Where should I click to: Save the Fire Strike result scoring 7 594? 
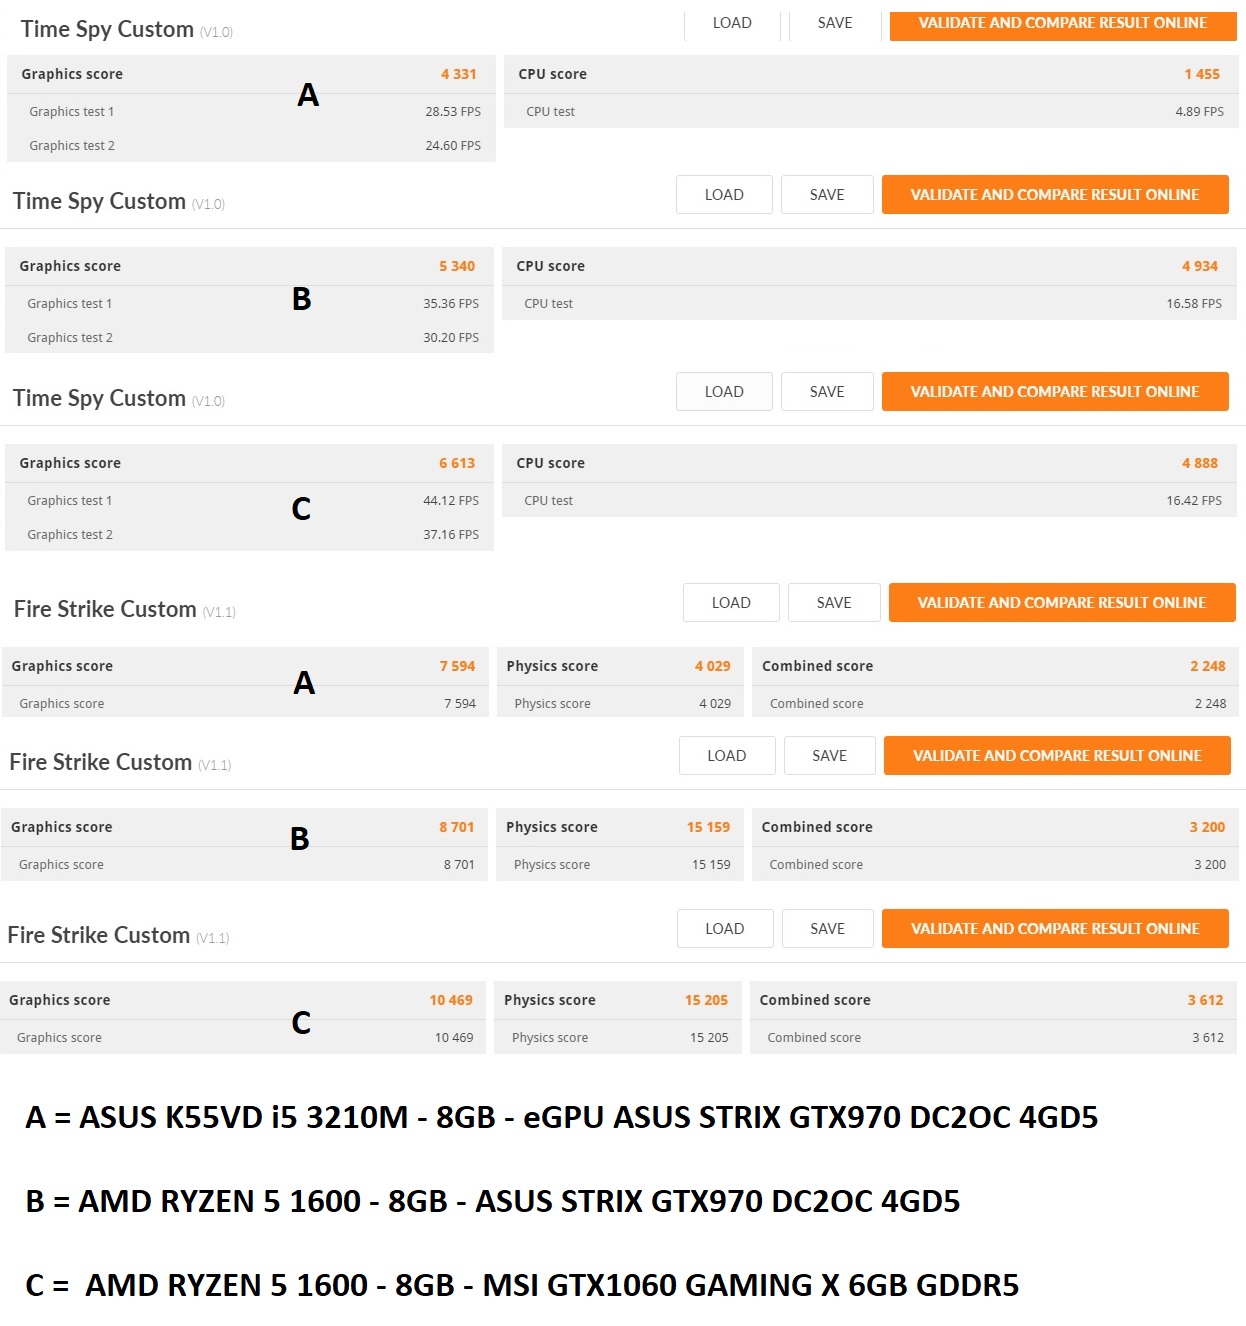click(834, 603)
